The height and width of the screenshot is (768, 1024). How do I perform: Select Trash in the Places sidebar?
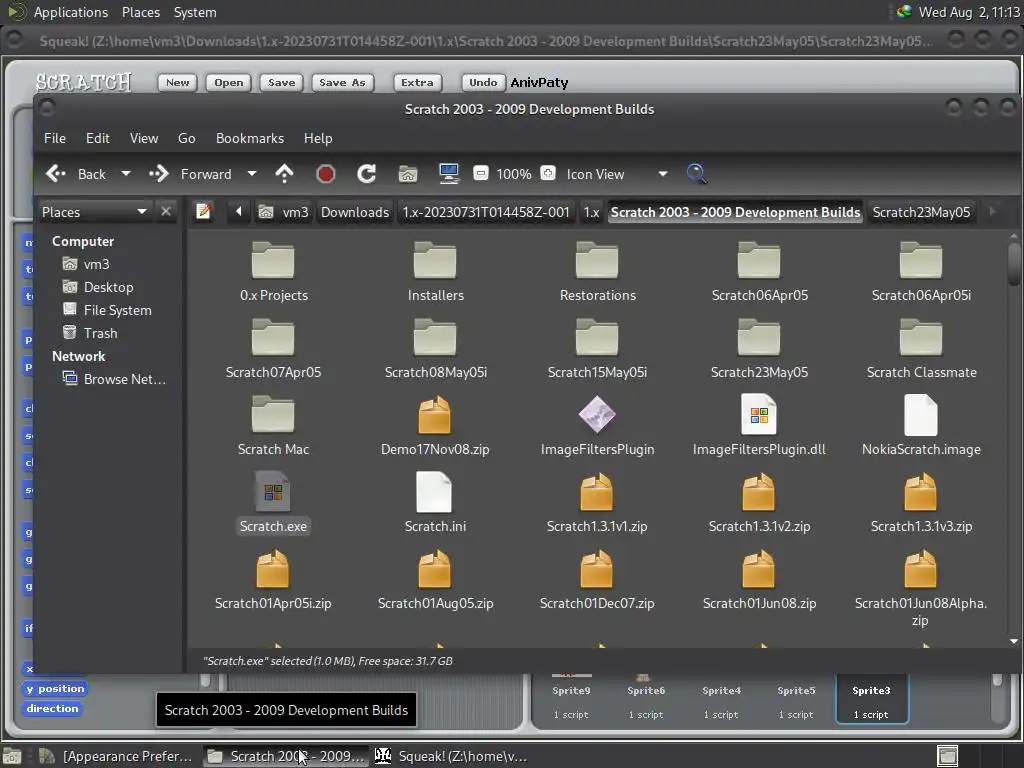[100, 333]
